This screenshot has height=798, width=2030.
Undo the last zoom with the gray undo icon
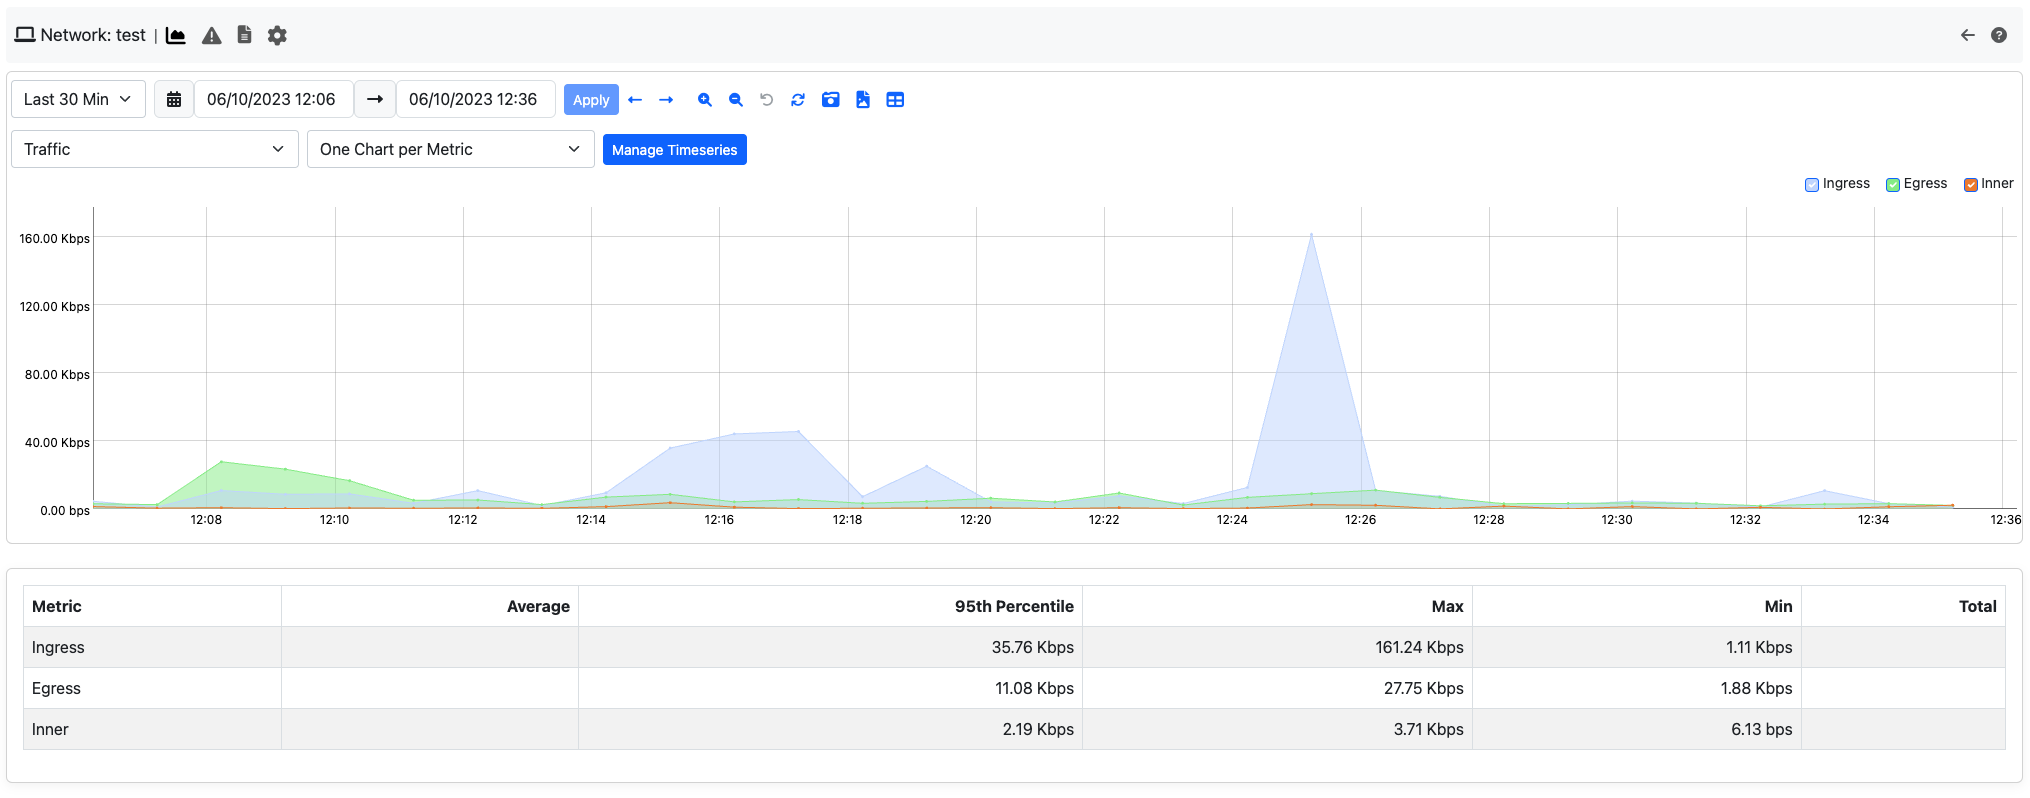pyautogui.click(x=767, y=100)
